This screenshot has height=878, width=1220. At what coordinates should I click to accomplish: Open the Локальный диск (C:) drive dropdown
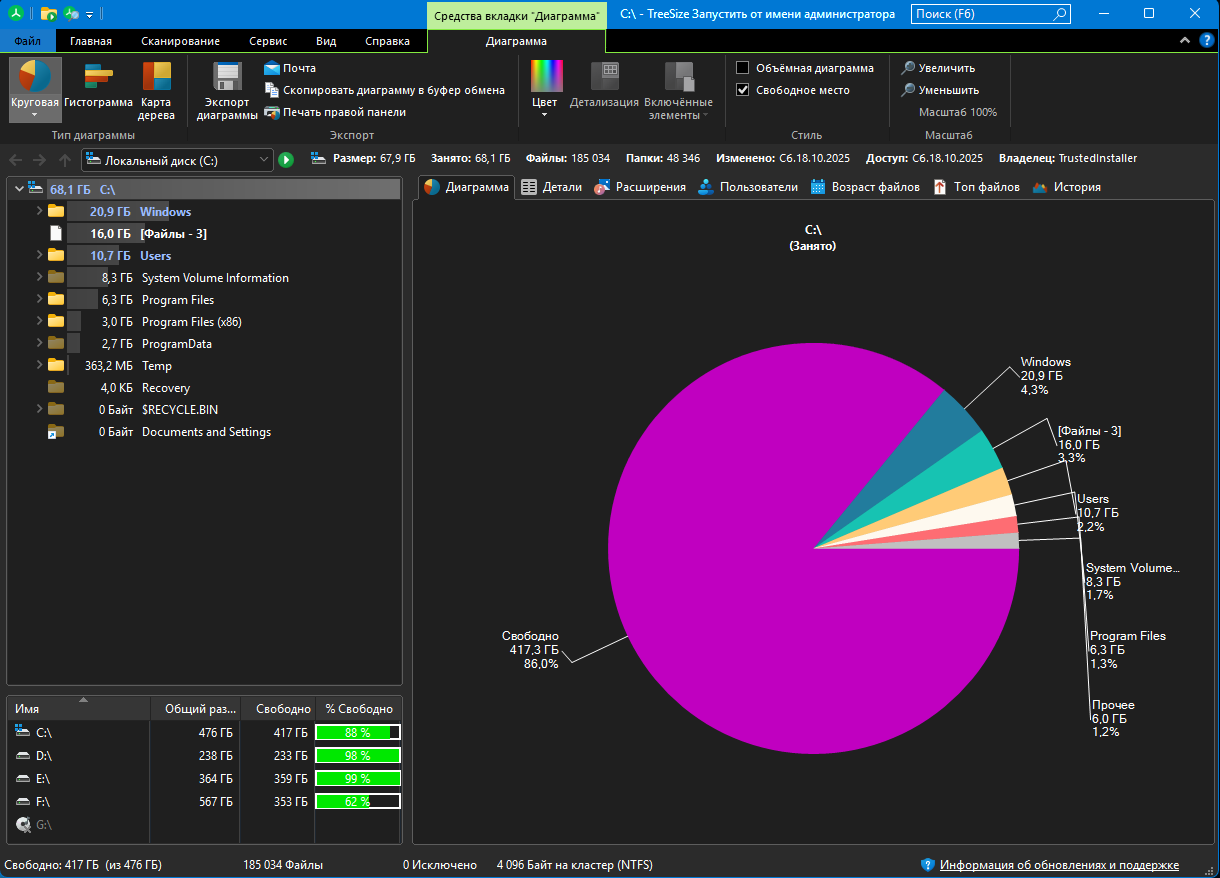[x=264, y=160]
